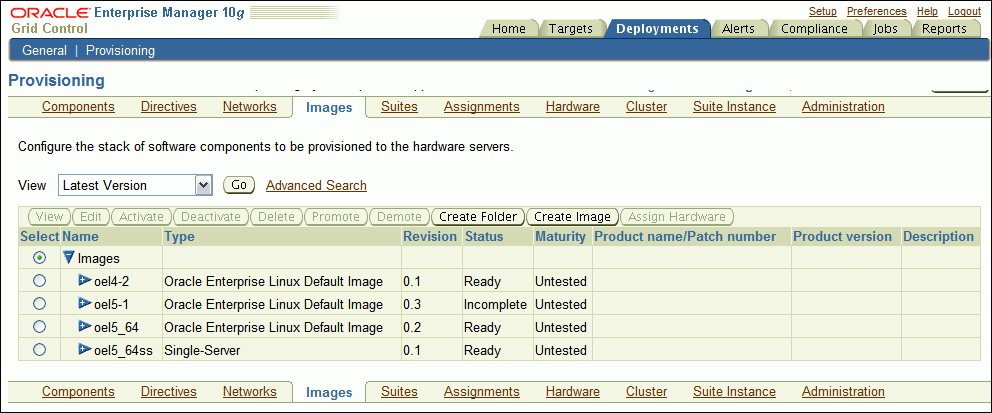Expand the oel5_64 image node
Viewport: 992px width, 413px height.
pyautogui.click(x=85, y=326)
